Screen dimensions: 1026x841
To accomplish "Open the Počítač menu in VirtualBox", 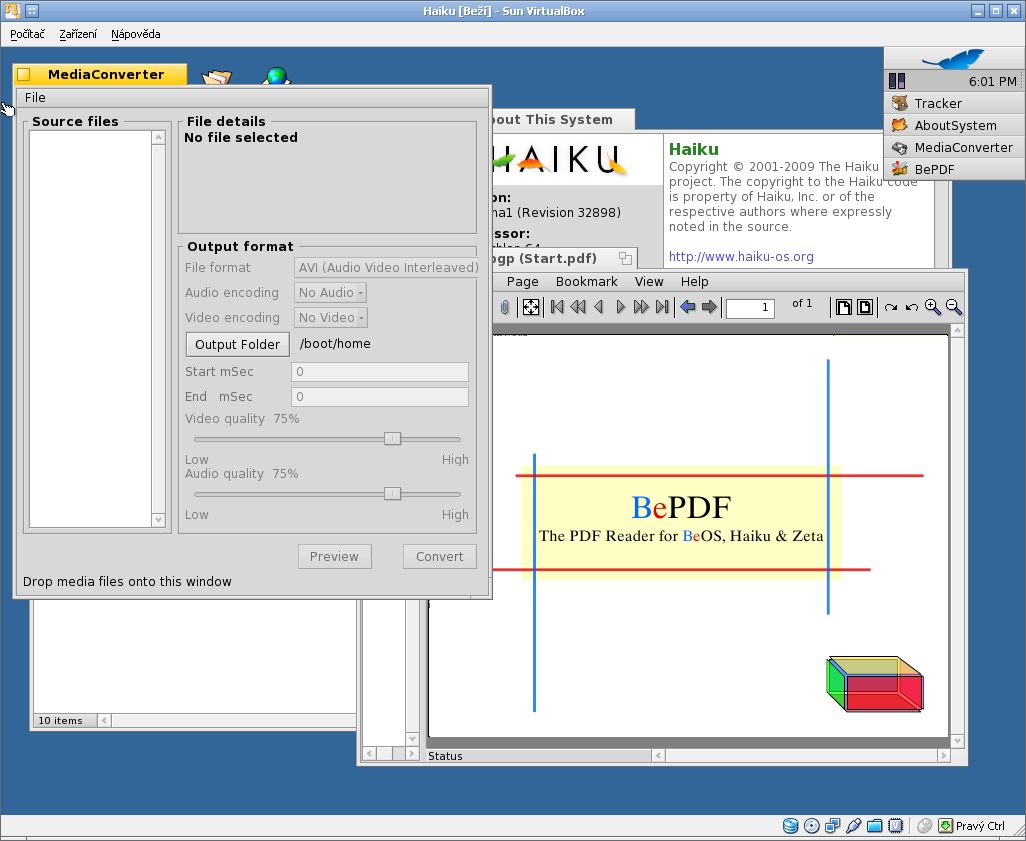I will coord(27,34).
